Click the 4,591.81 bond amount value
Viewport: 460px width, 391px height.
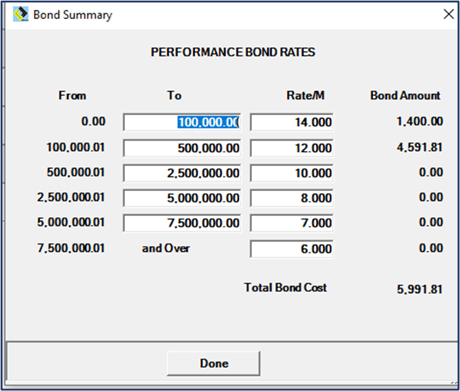(x=419, y=147)
